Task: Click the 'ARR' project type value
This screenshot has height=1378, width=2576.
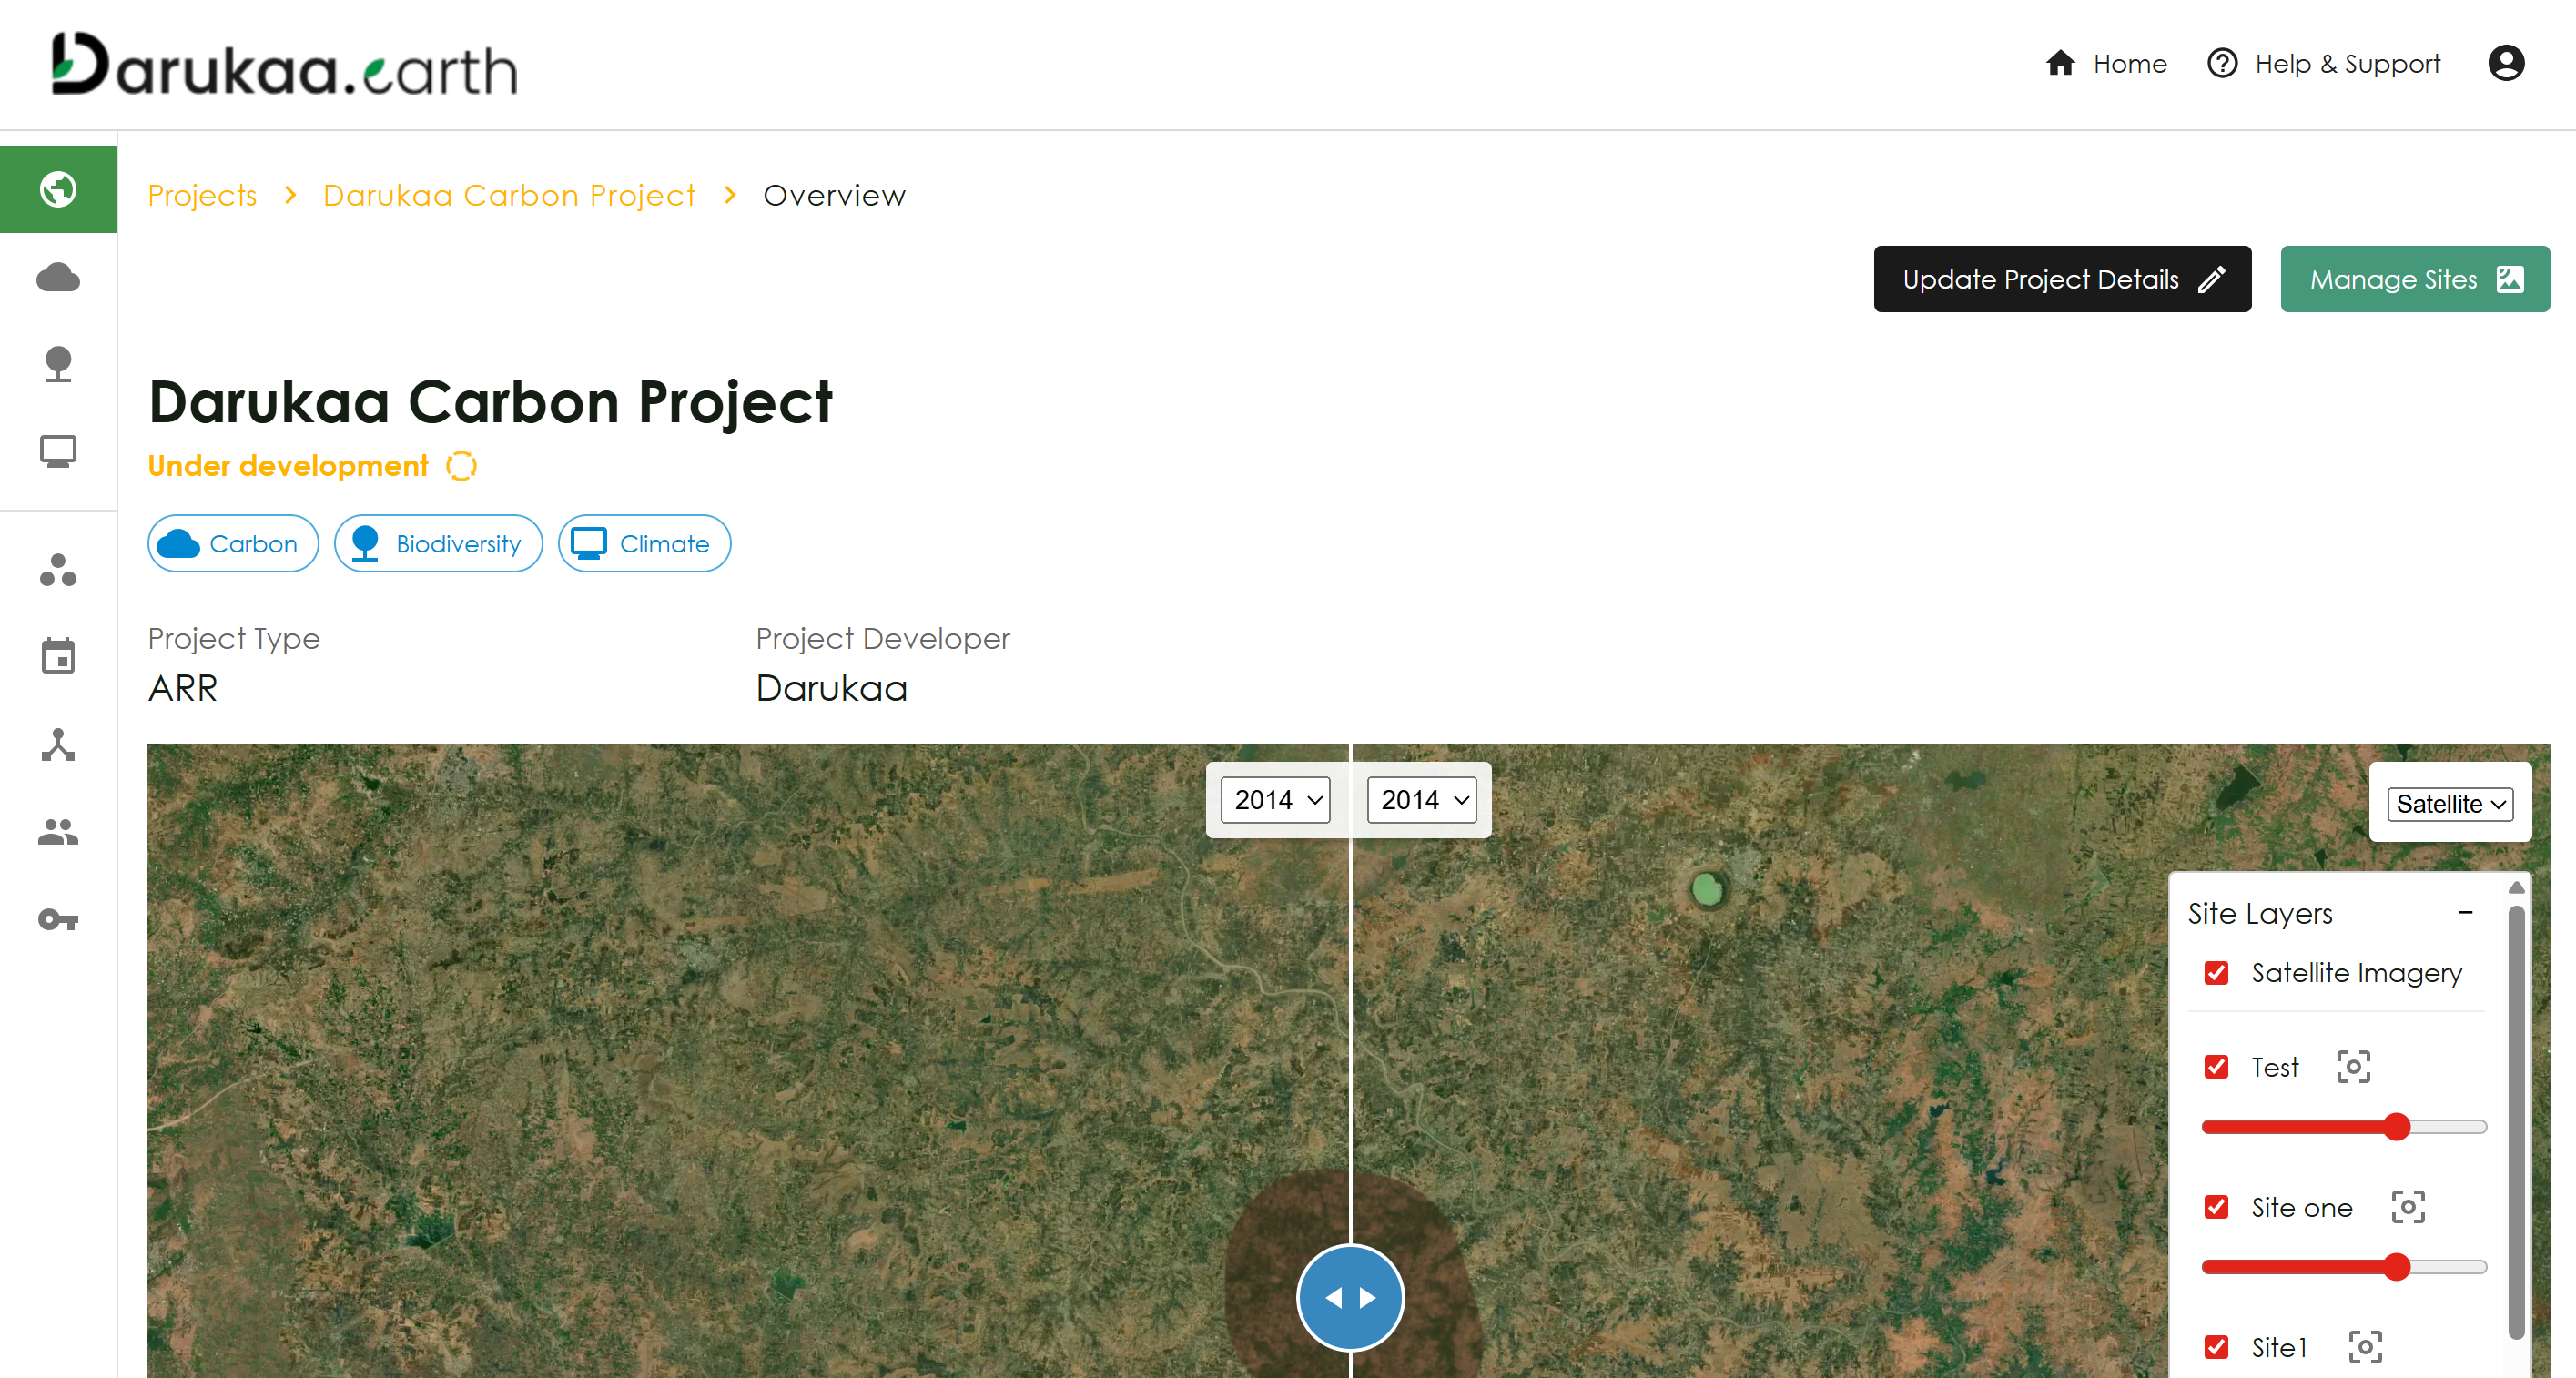Action: 183,689
